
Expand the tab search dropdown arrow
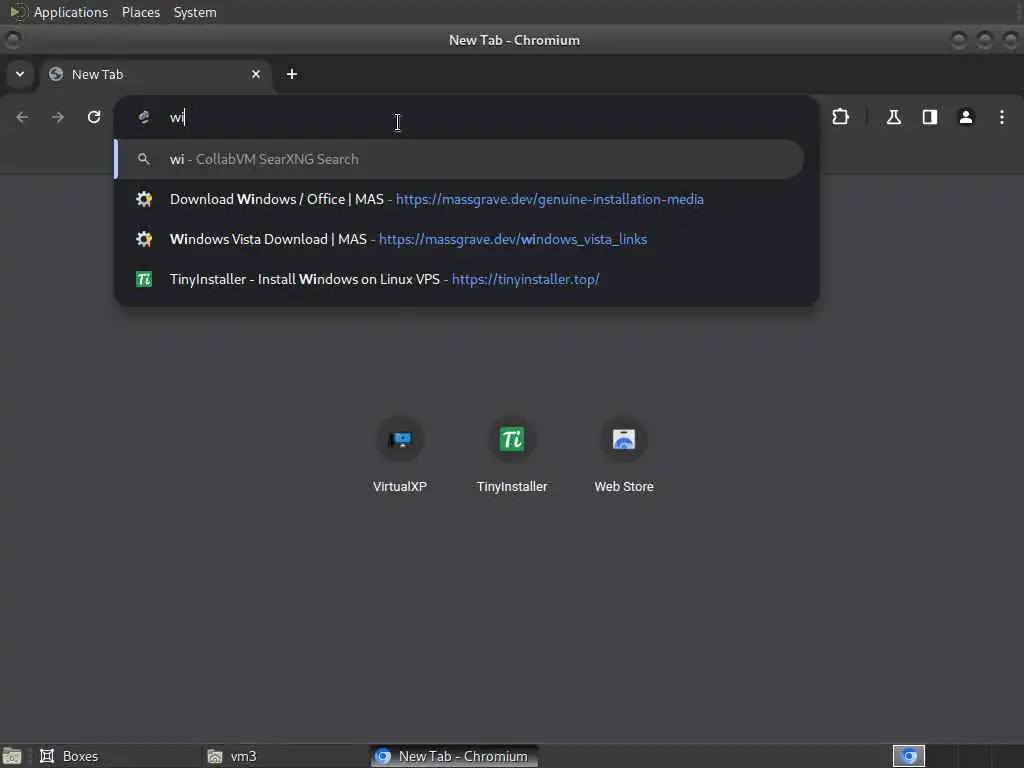(x=20, y=74)
